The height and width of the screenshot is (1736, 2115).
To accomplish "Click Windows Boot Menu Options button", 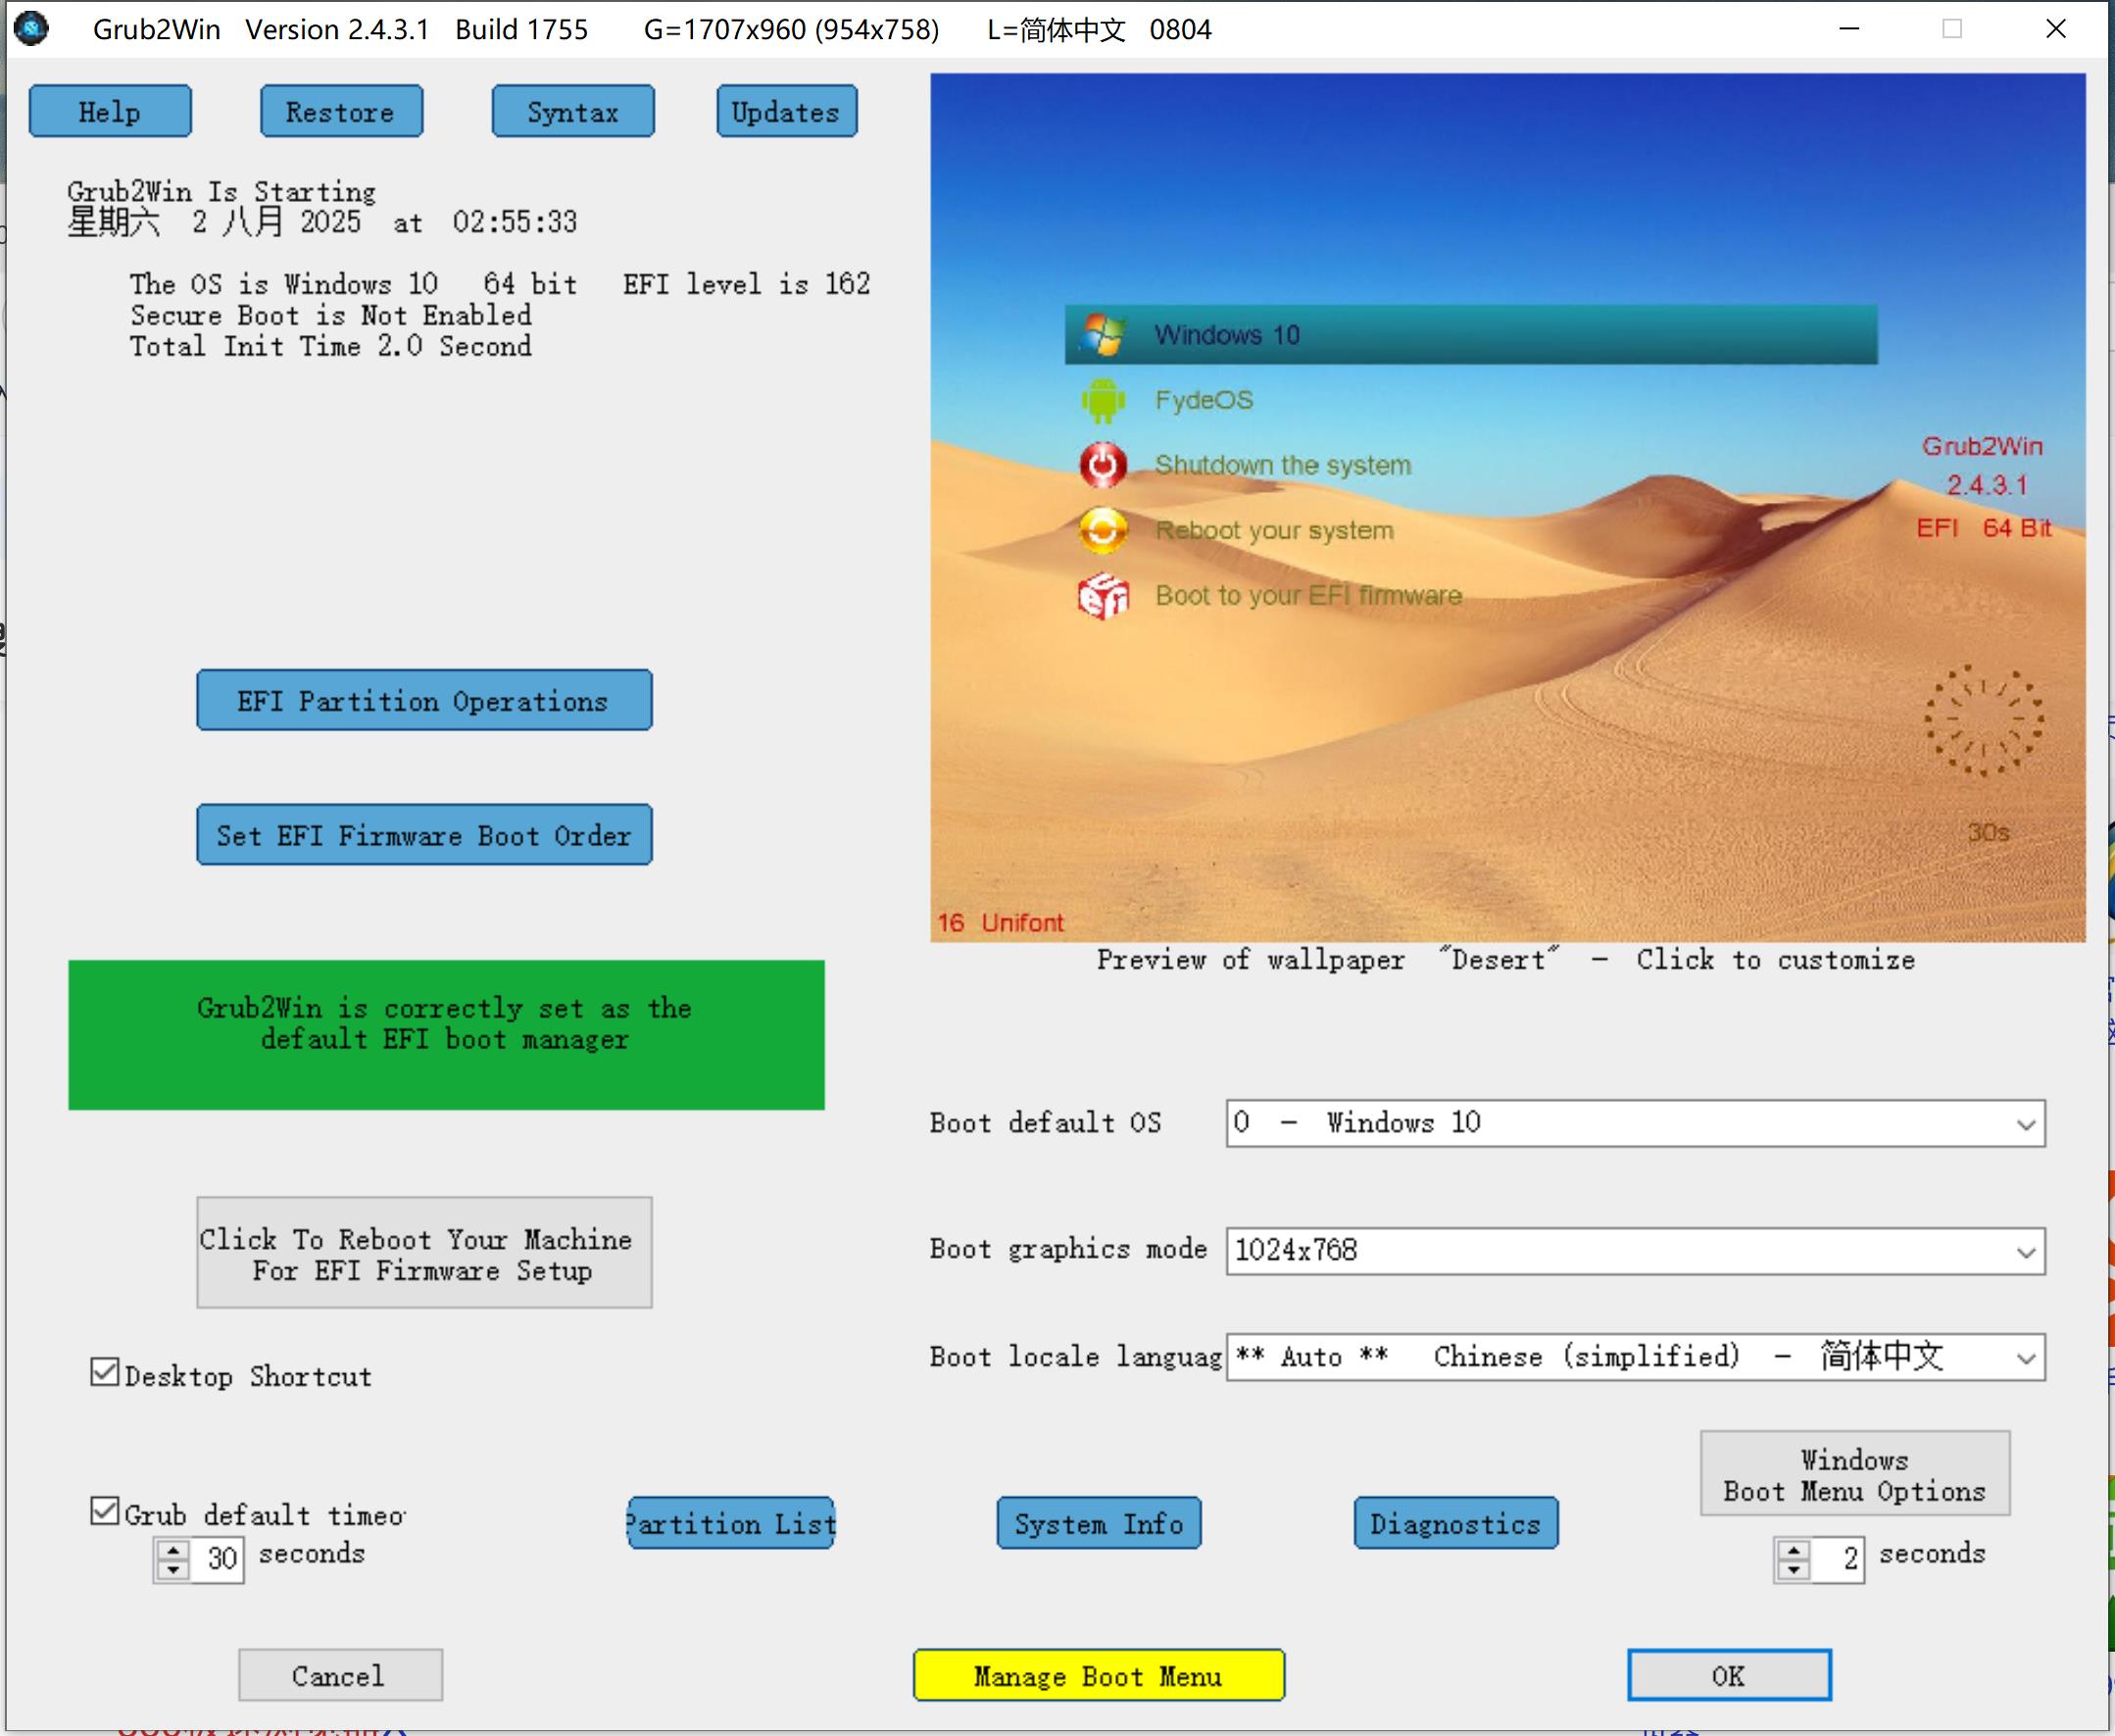I will pos(1855,1473).
